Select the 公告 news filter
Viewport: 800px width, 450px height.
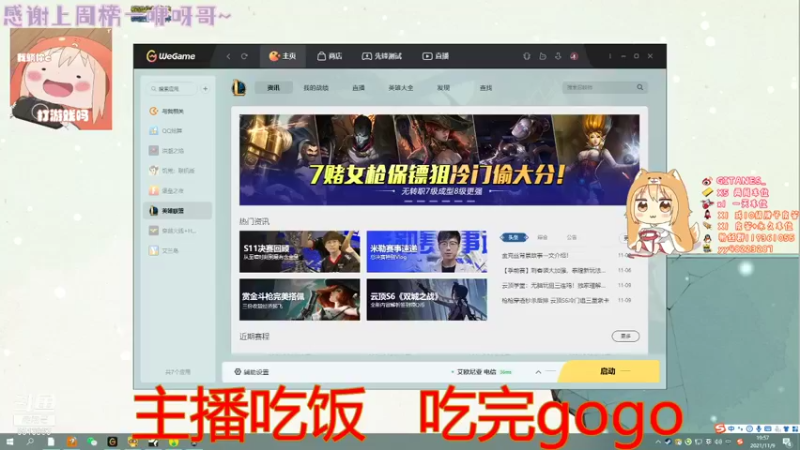(571, 237)
